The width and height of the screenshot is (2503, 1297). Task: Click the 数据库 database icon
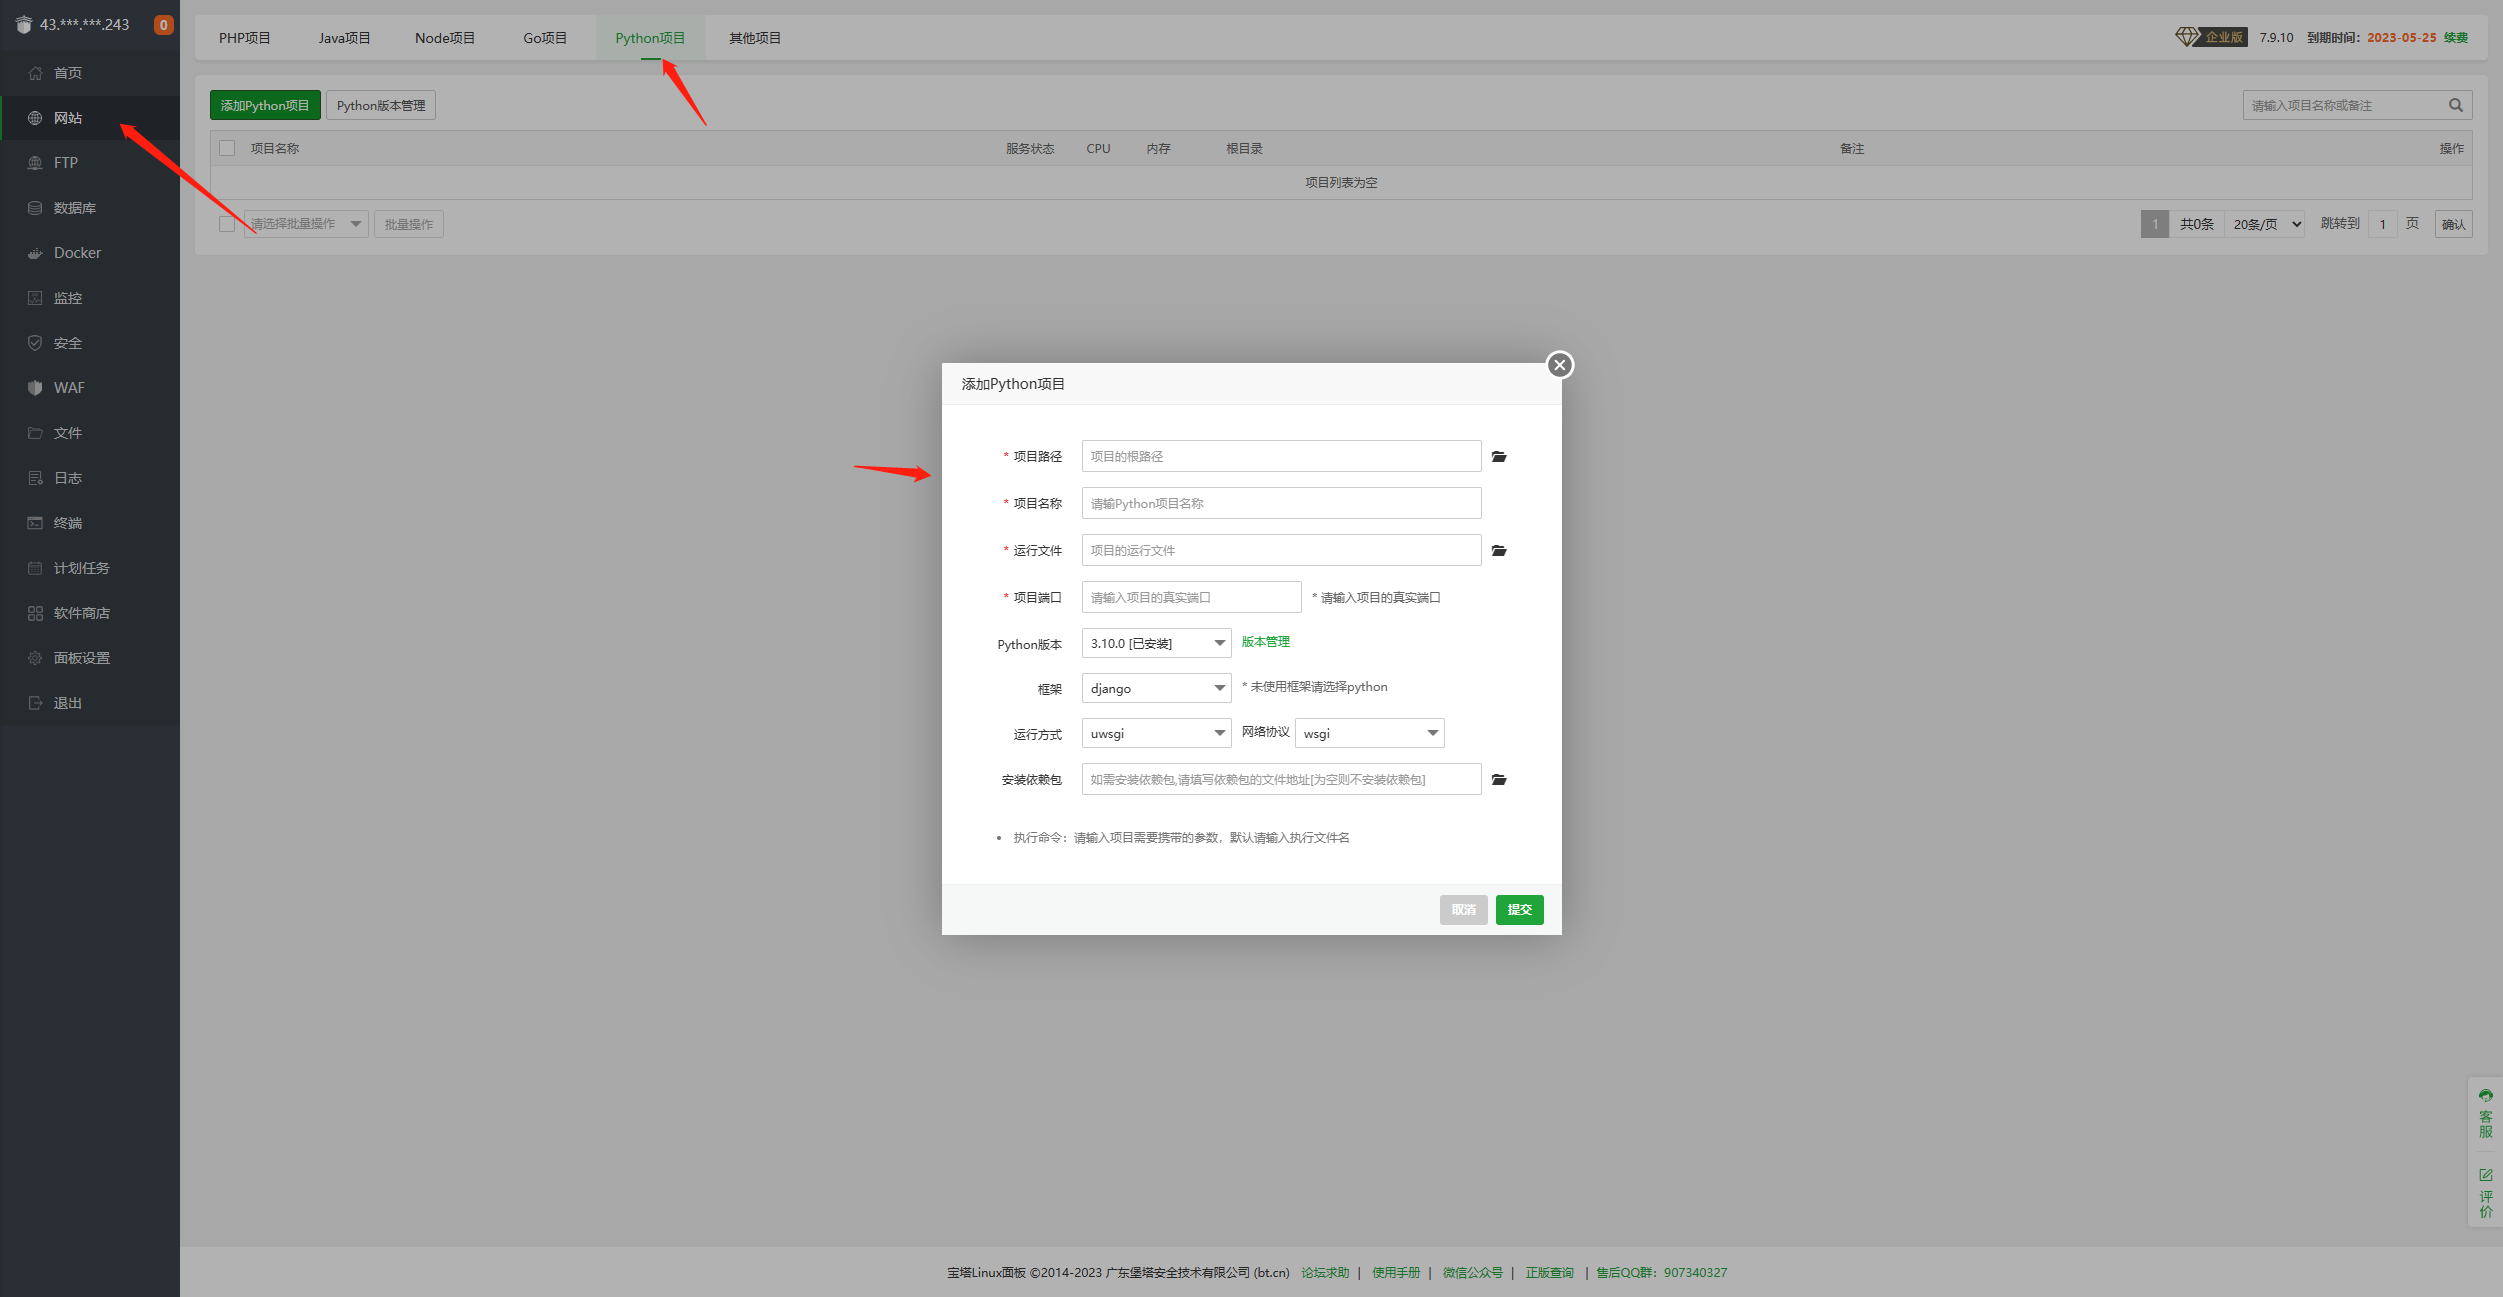pyautogui.click(x=35, y=208)
